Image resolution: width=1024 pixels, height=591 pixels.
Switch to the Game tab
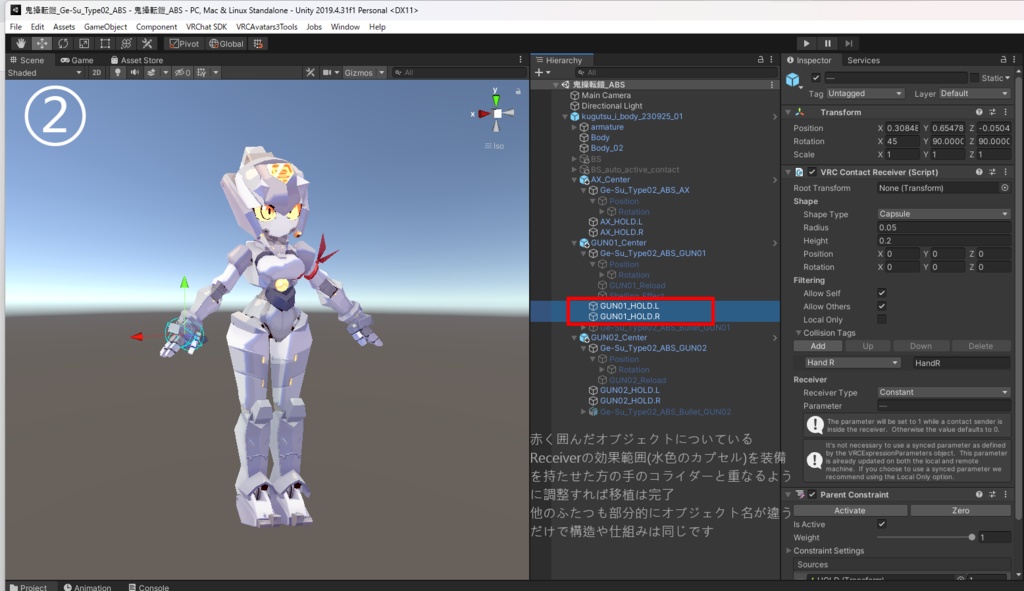80,59
